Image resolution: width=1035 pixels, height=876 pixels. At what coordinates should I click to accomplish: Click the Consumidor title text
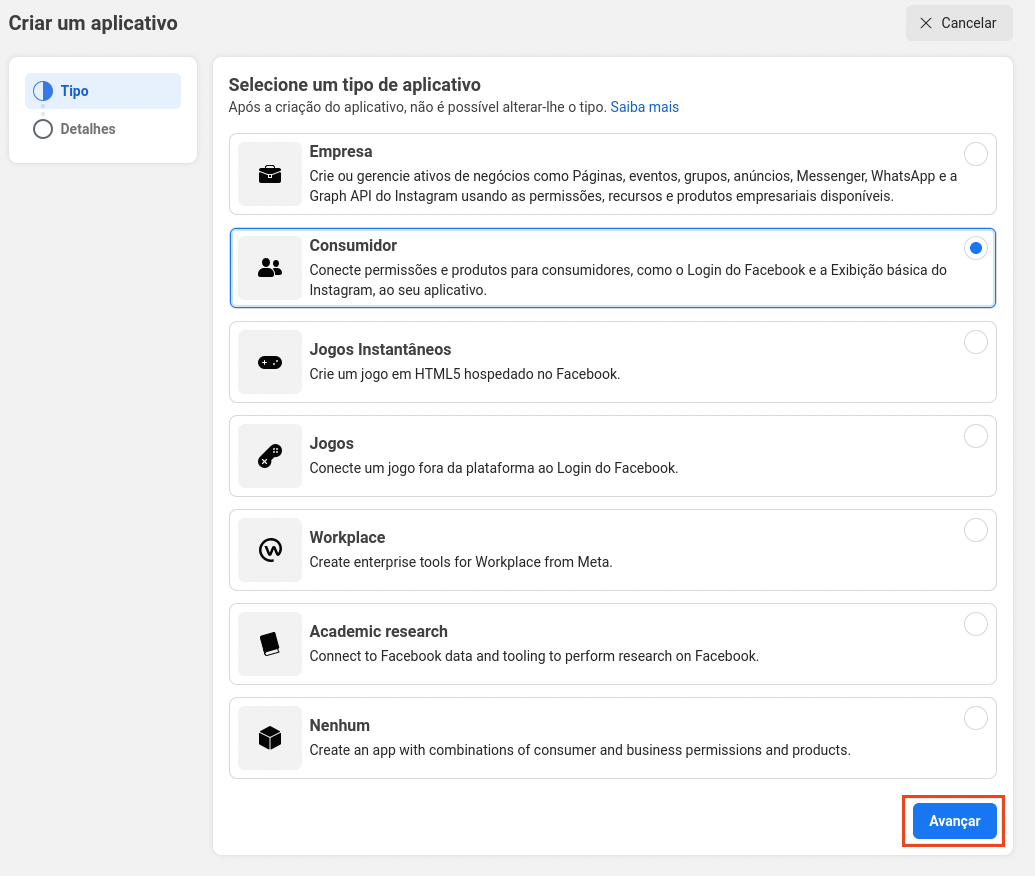353,246
